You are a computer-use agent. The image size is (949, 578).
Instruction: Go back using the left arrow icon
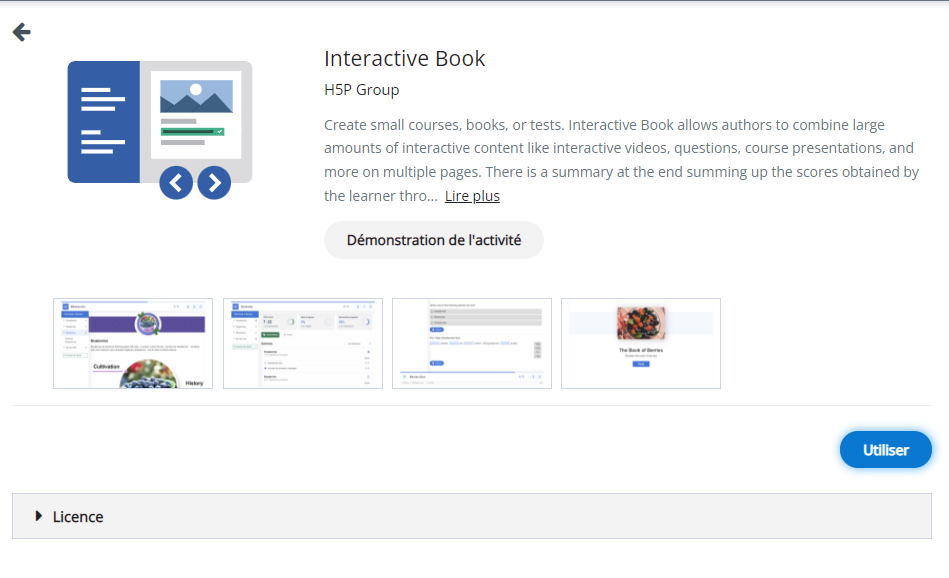tap(22, 32)
